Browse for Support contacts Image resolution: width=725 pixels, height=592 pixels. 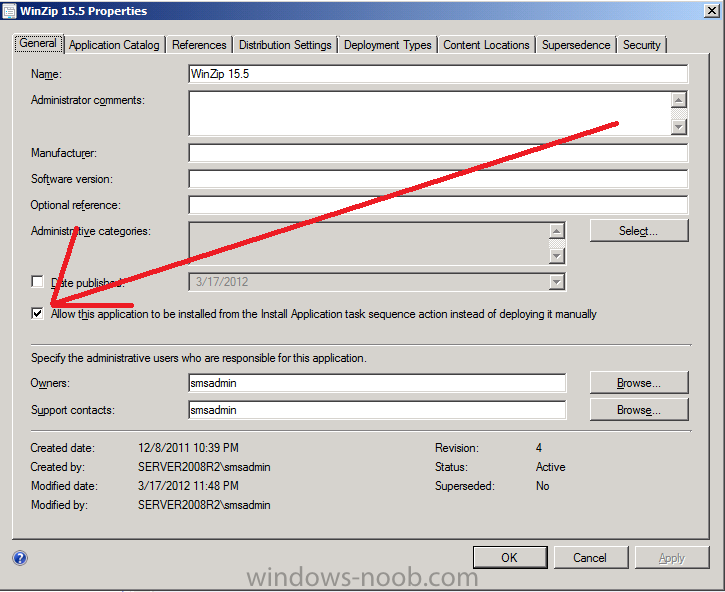point(639,410)
